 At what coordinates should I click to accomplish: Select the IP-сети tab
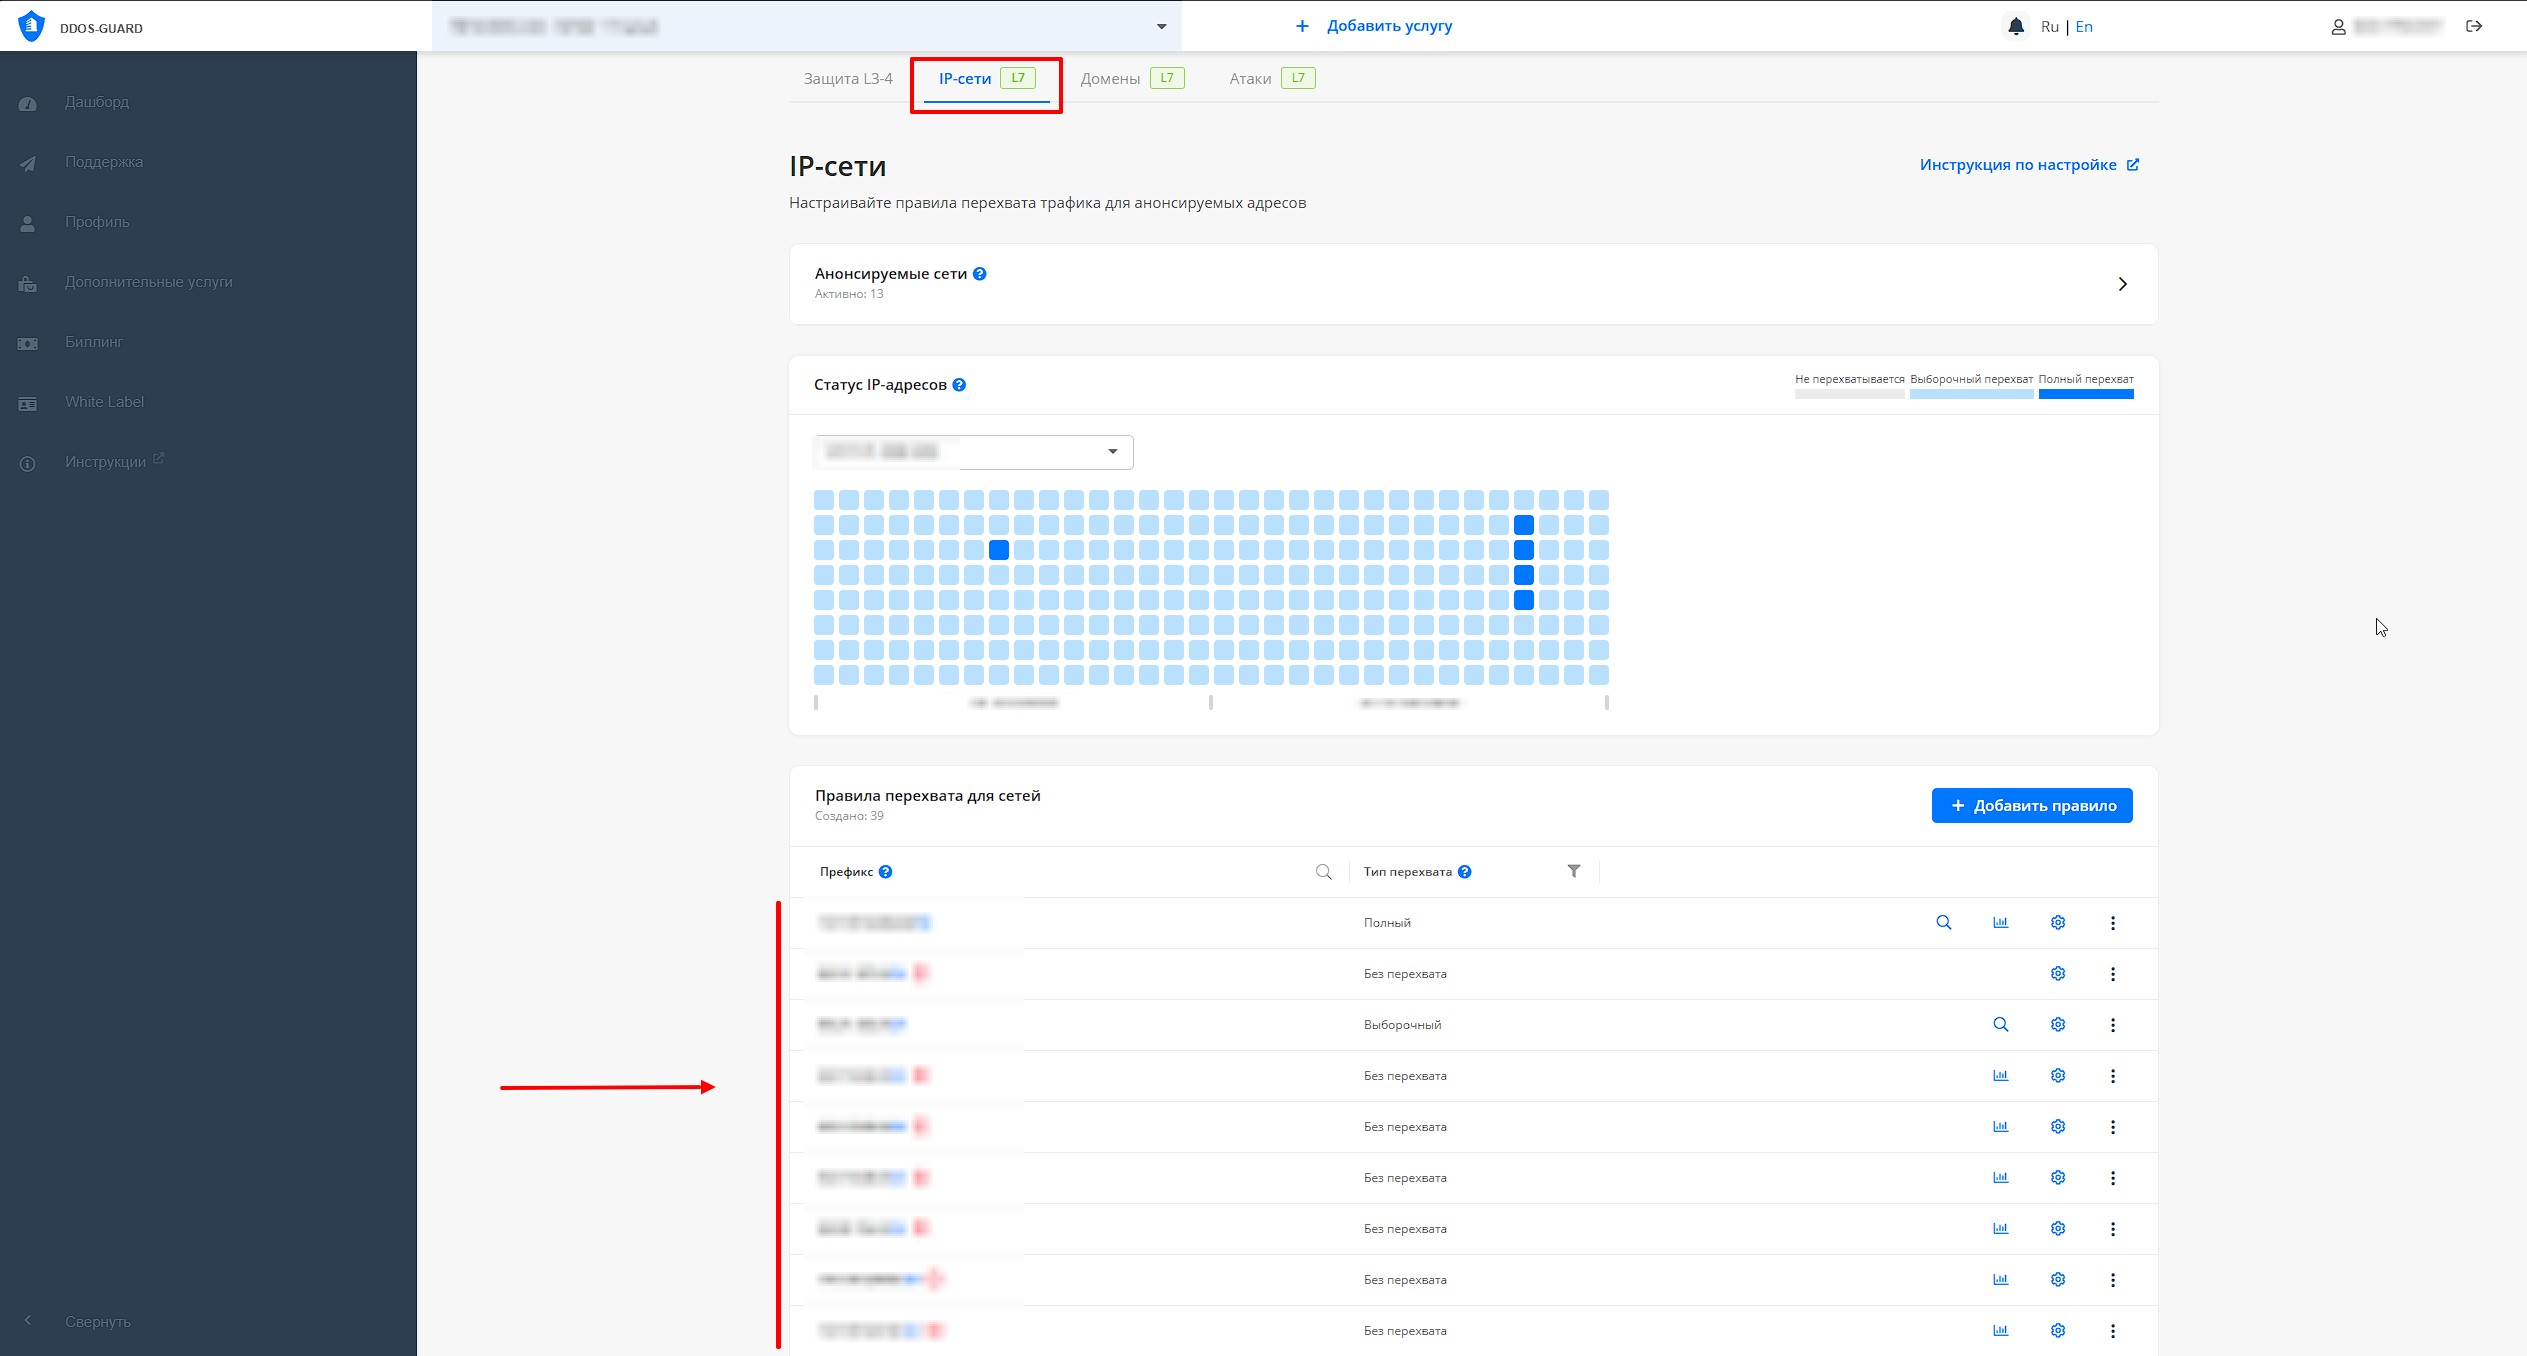pyautogui.click(x=986, y=78)
